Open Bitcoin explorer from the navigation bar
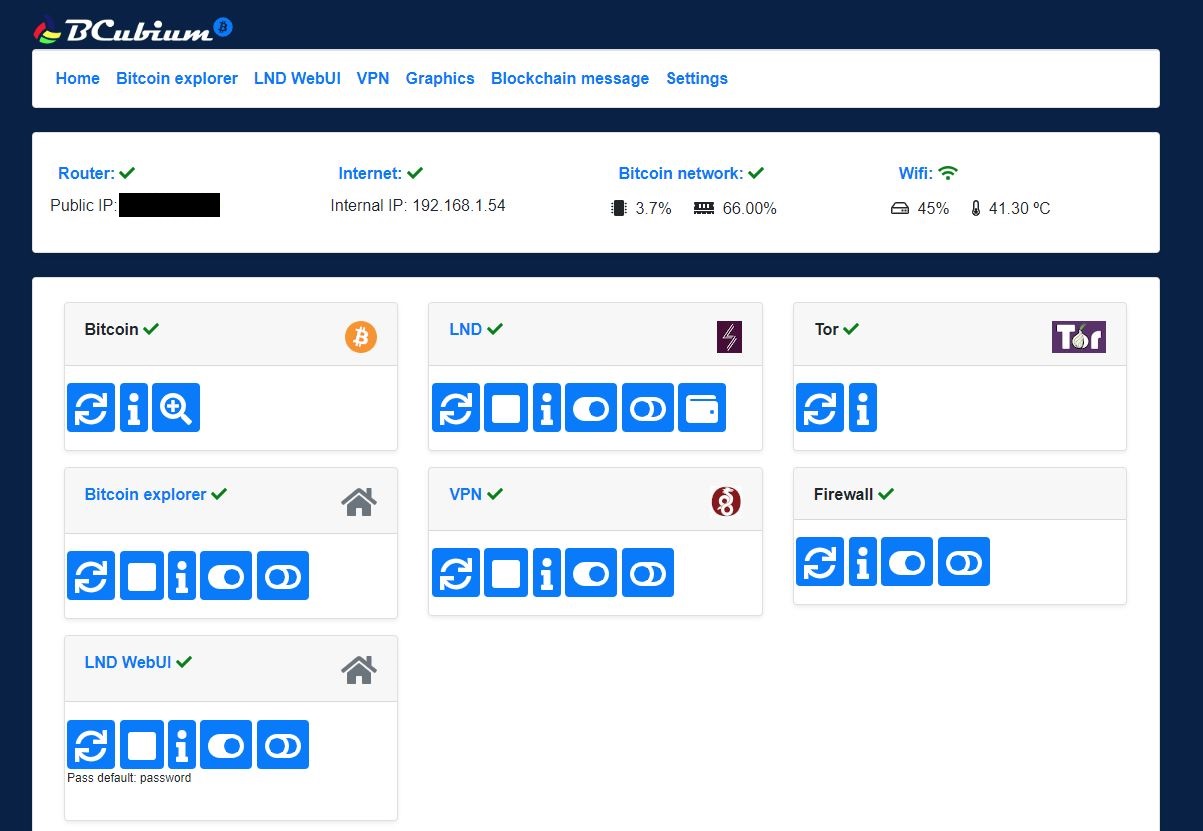 177,78
